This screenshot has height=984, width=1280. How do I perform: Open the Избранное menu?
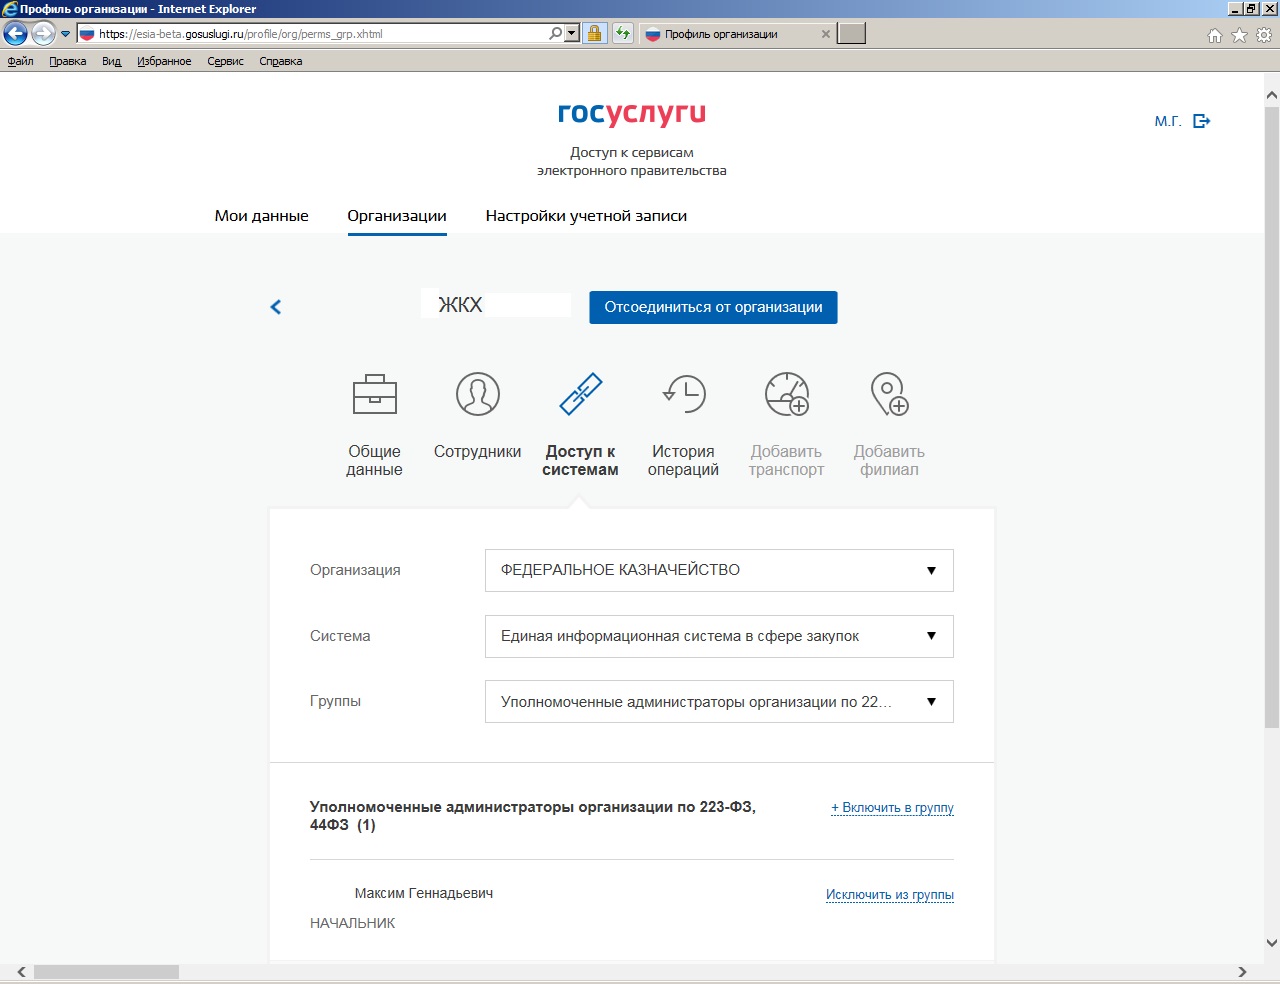(164, 61)
